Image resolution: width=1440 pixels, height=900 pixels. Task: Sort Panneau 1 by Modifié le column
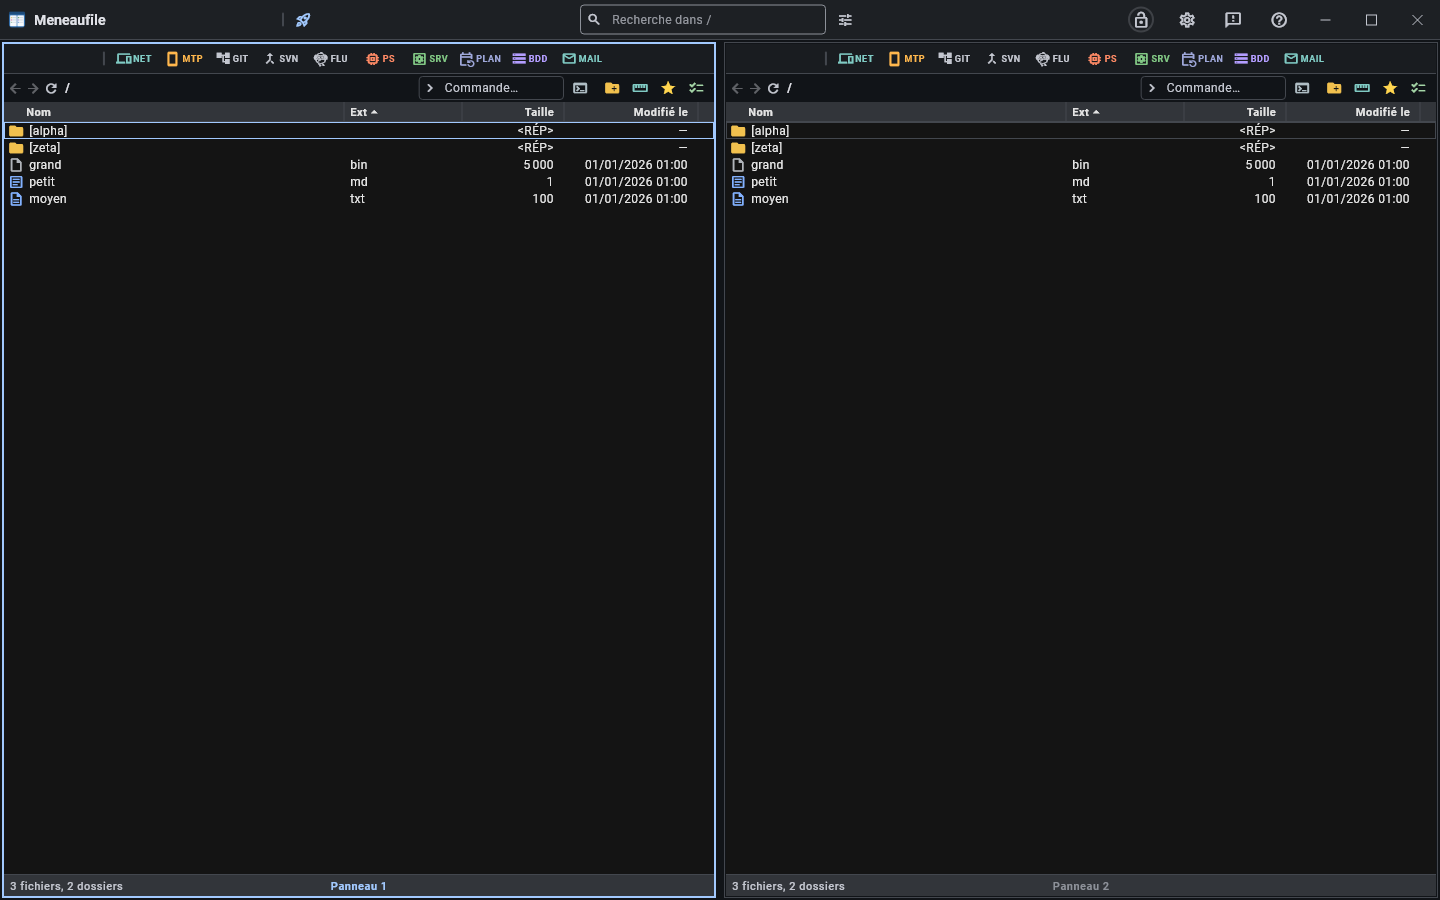tap(631, 112)
